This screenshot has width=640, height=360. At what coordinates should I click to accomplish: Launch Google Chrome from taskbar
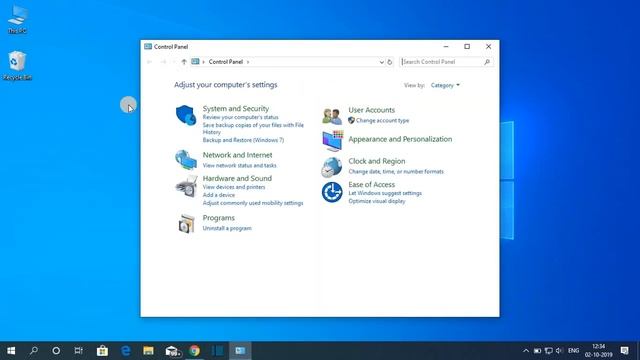click(195, 351)
